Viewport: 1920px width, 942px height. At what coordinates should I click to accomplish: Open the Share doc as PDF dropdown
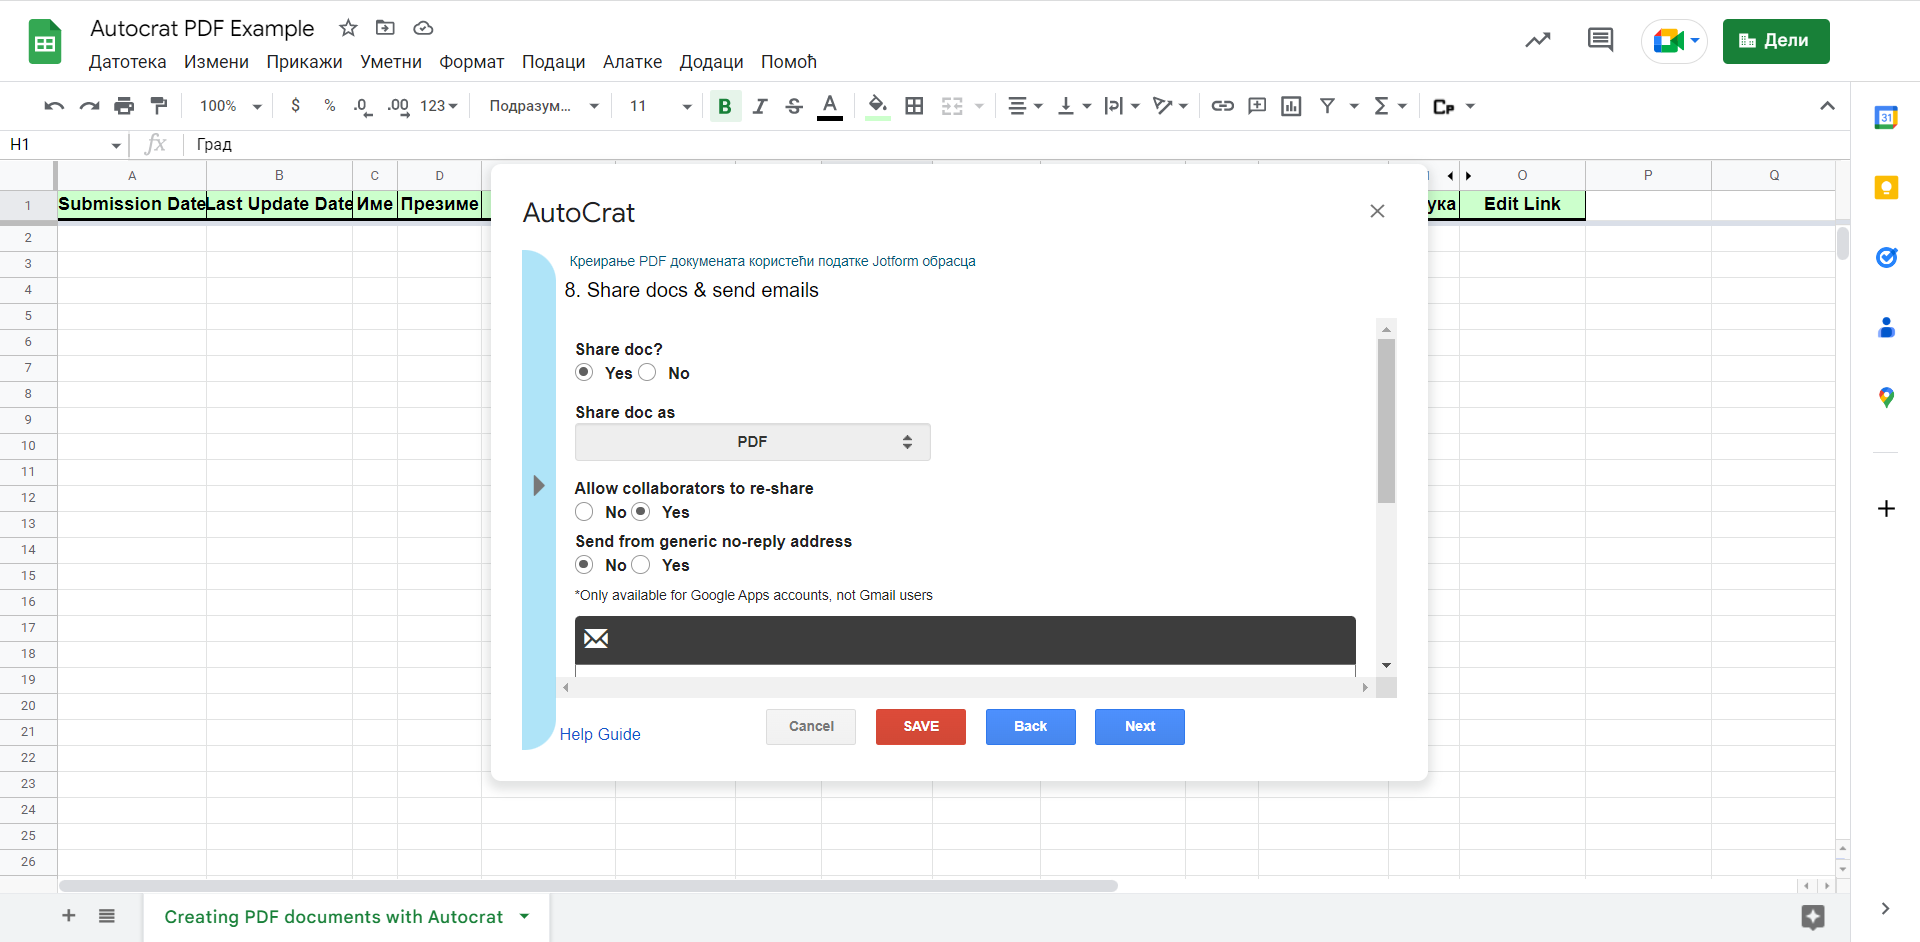(x=752, y=442)
